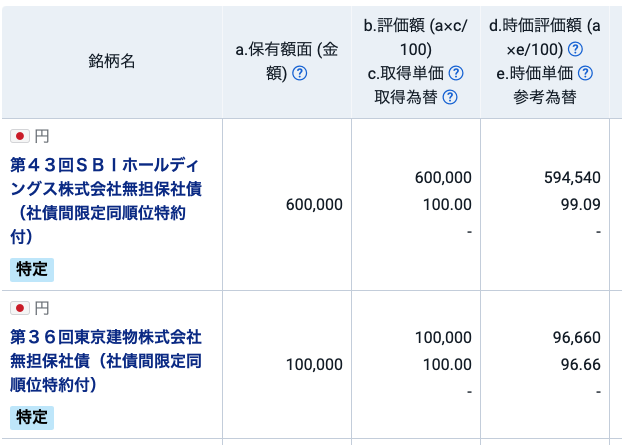Click 特定 badge under 東京建物 bond

tap(32, 417)
